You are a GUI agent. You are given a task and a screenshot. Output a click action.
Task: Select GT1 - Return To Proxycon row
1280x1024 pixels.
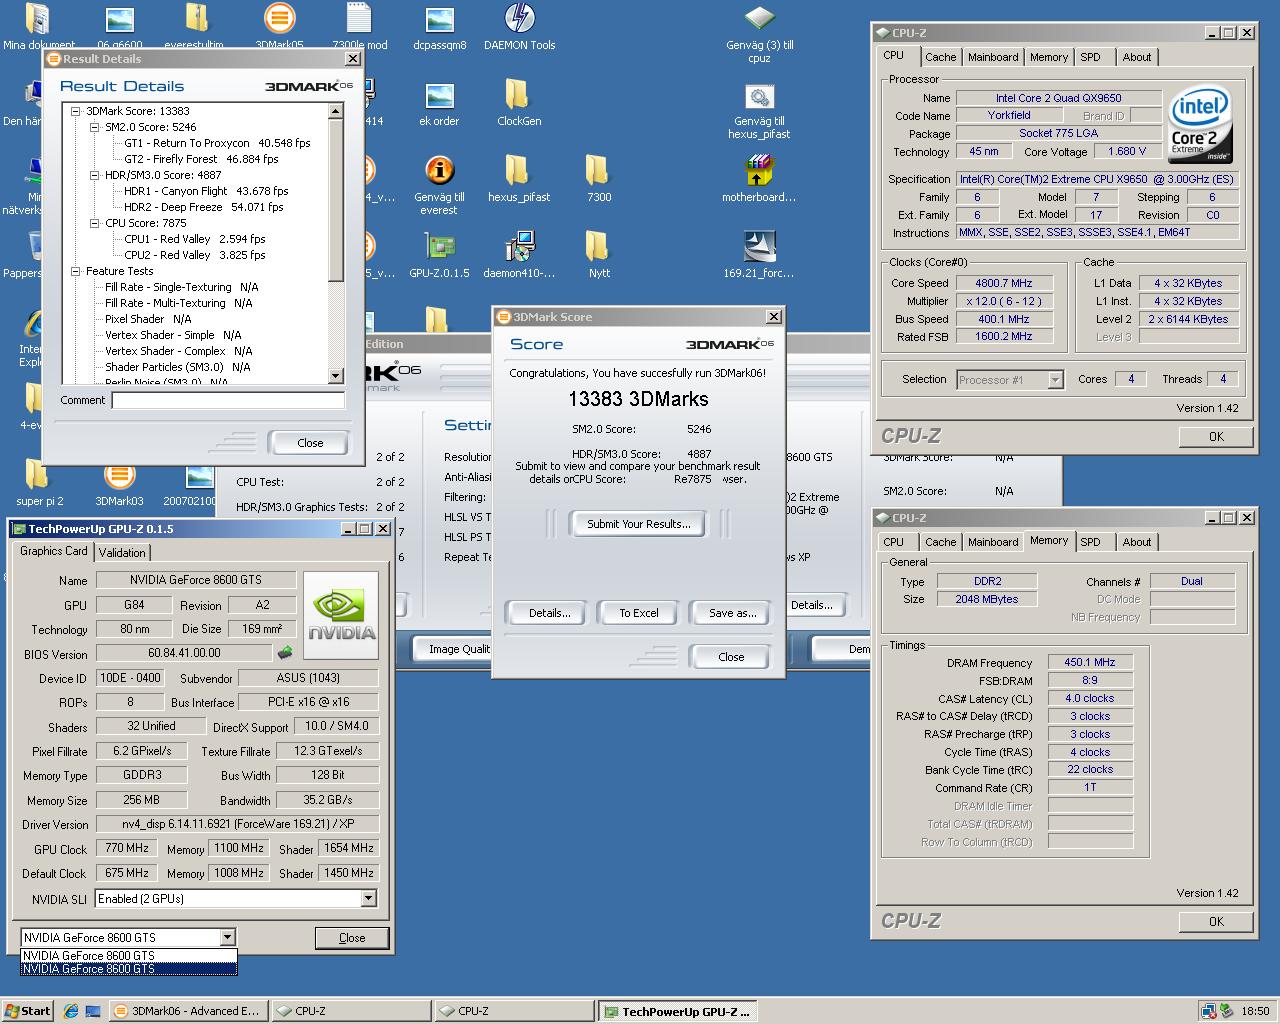pos(217,143)
